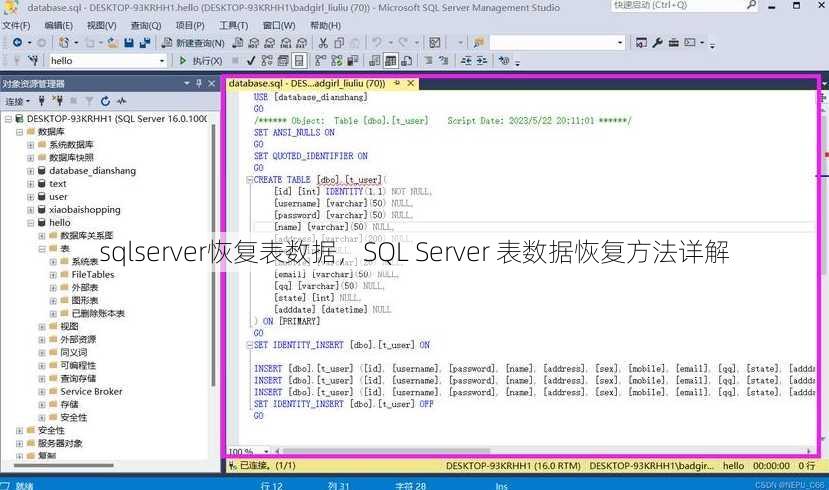Viewport: 829px width, 490px height.
Task: Collapse the CREATE TABLE code block
Action: pyautogui.click(x=249, y=180)
